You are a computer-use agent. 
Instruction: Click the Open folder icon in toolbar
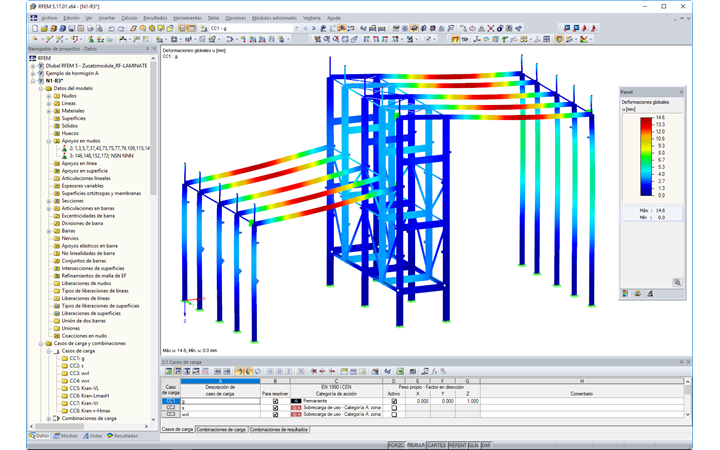44,28
